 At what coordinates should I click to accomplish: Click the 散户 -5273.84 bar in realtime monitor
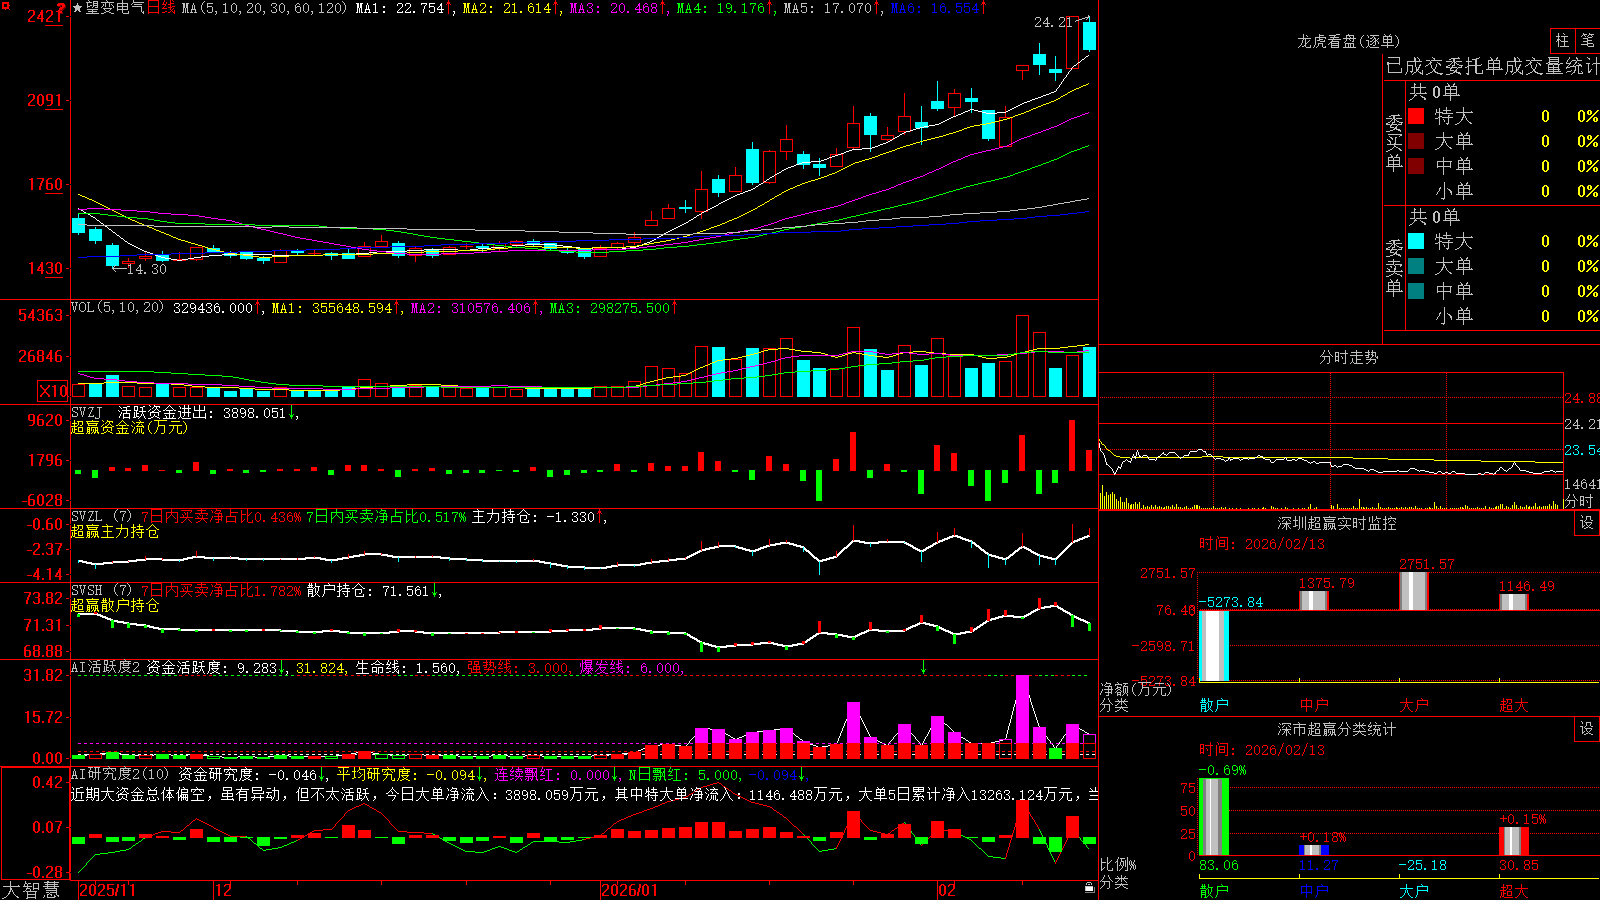pyautogui.click(x=1214, y=645)
